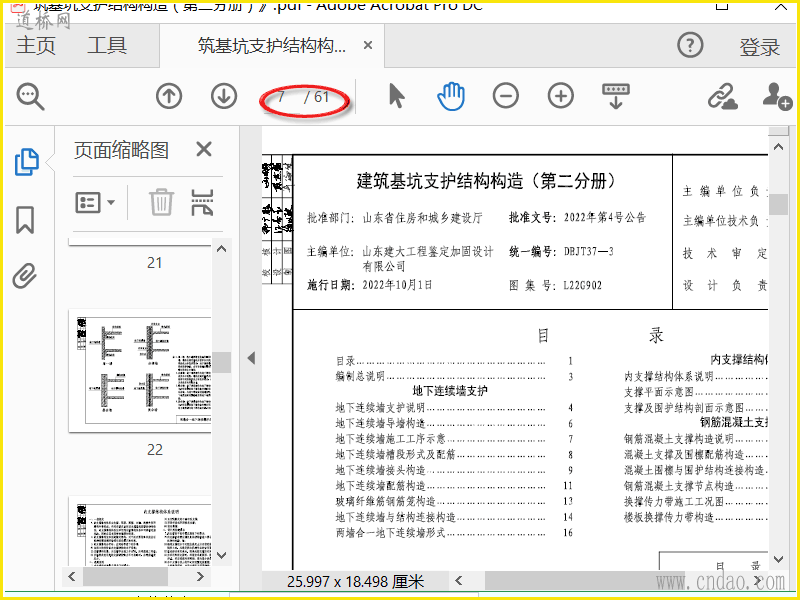Viewport: 800px width, 600px height.
Task: Open the bookmarks panel
Action: pos(25,220)
